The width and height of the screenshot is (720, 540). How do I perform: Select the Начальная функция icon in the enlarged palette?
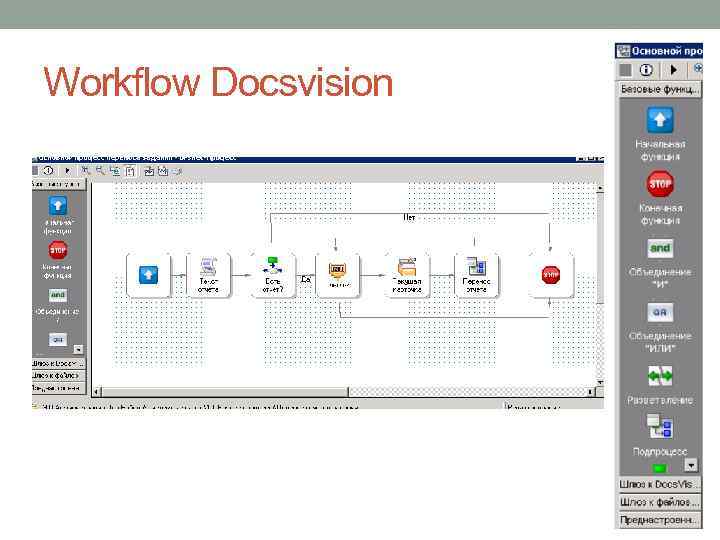(660, 120)
